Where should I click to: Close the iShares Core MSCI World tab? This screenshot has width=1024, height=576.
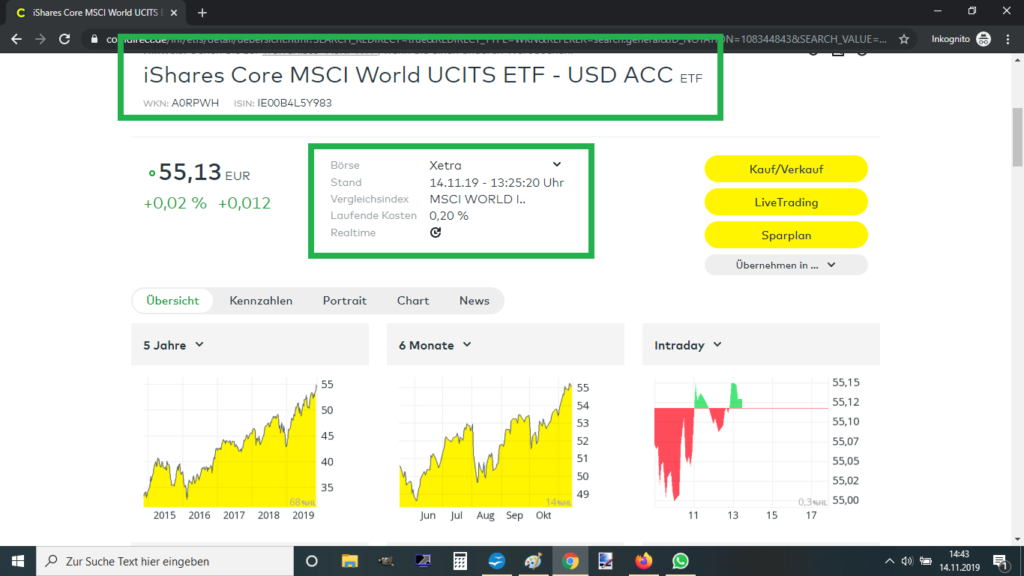tap(174, 12)
